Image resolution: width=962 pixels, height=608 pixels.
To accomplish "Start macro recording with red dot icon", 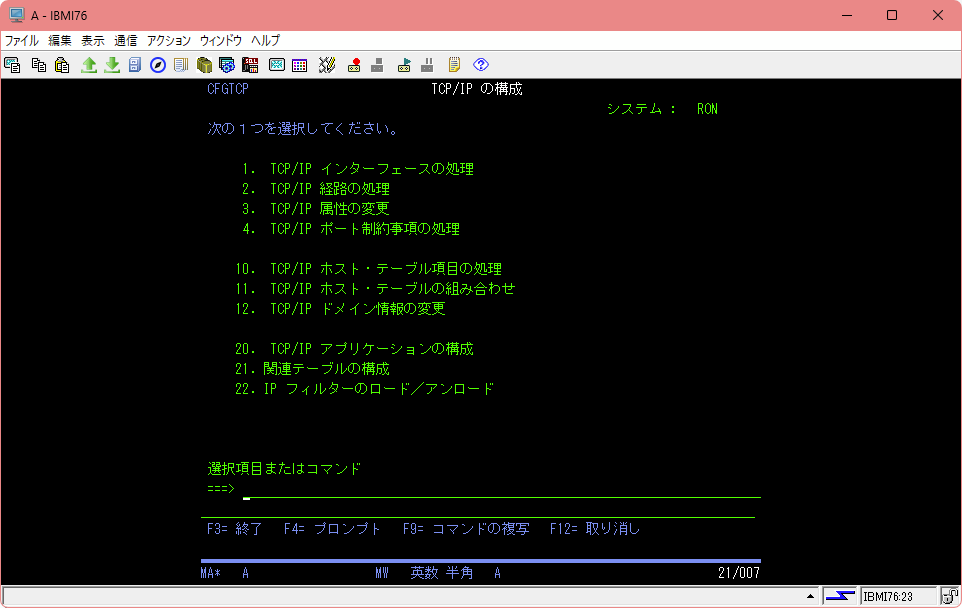I will [x=354, y=64].
